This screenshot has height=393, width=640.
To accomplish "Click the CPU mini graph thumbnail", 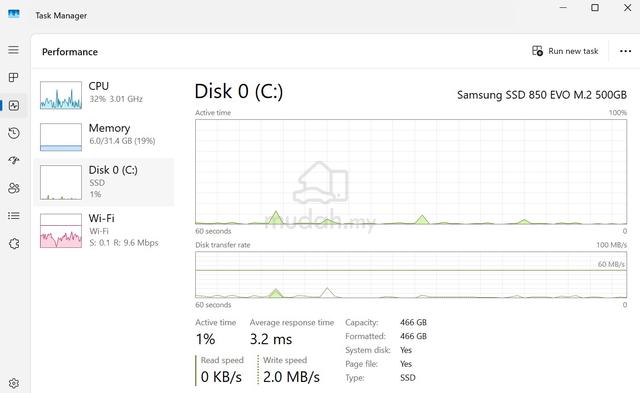I will pos(61,95).
